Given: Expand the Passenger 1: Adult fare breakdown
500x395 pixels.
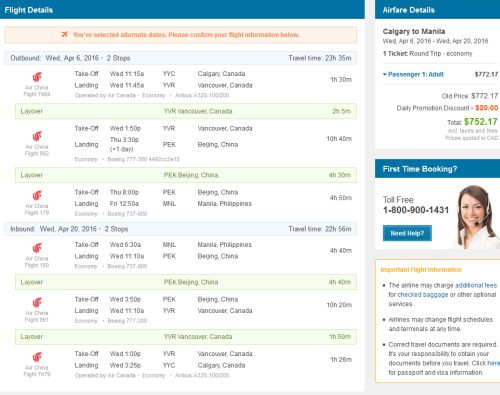Looking at the screenshot, I should (x=413, y=74).
